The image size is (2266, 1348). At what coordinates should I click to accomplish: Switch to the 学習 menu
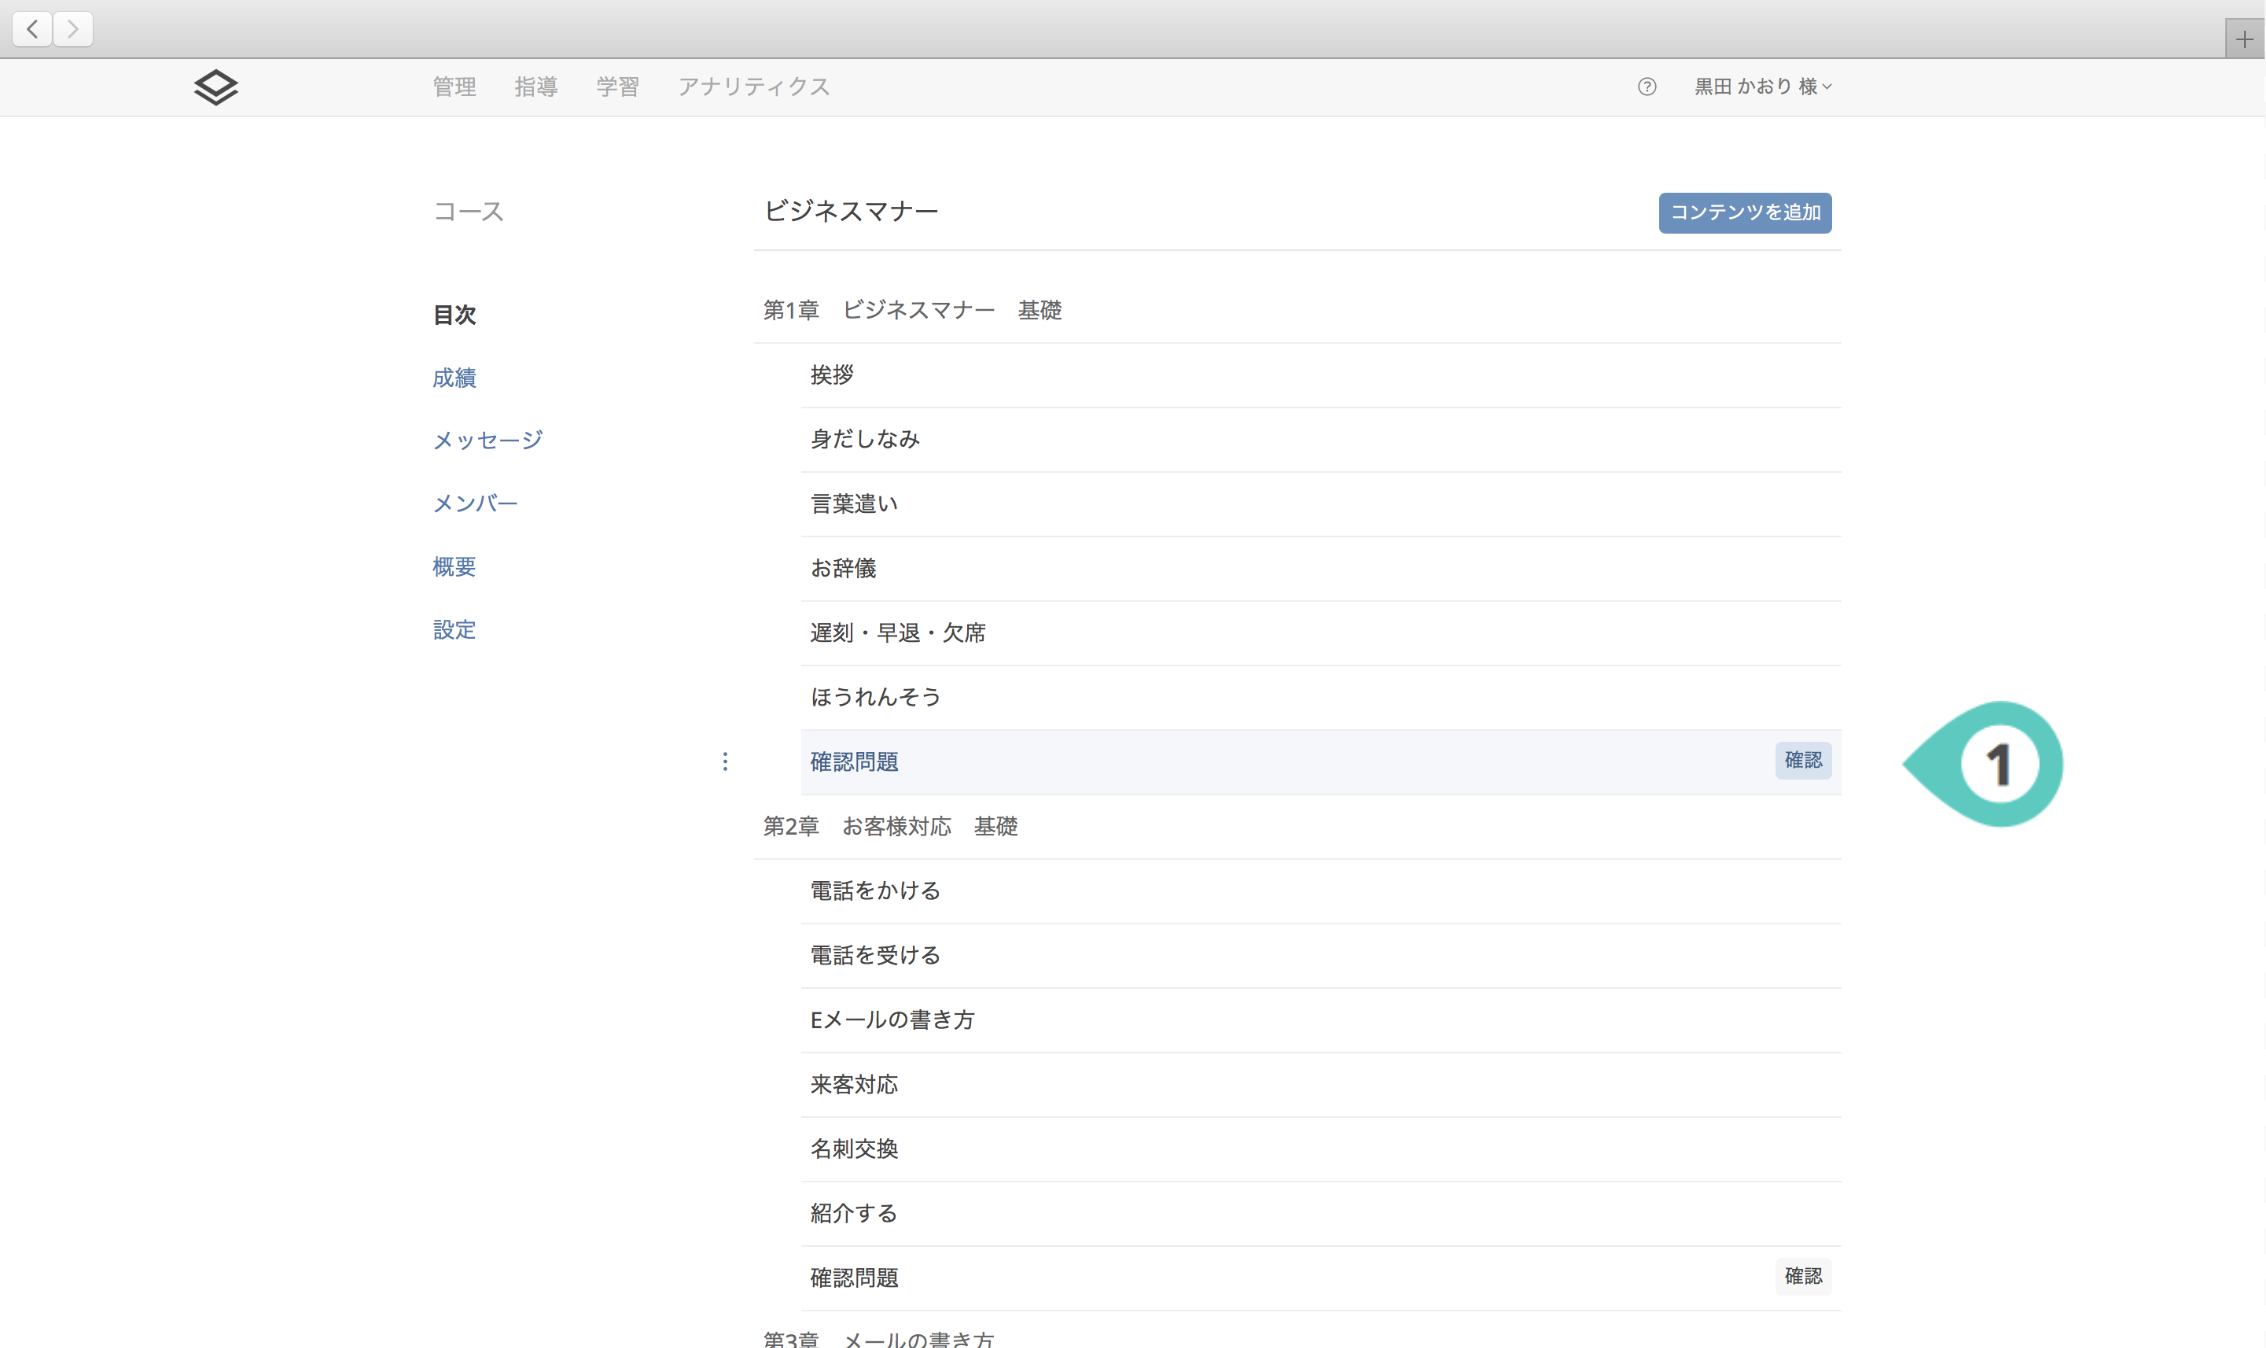point(617,87)
